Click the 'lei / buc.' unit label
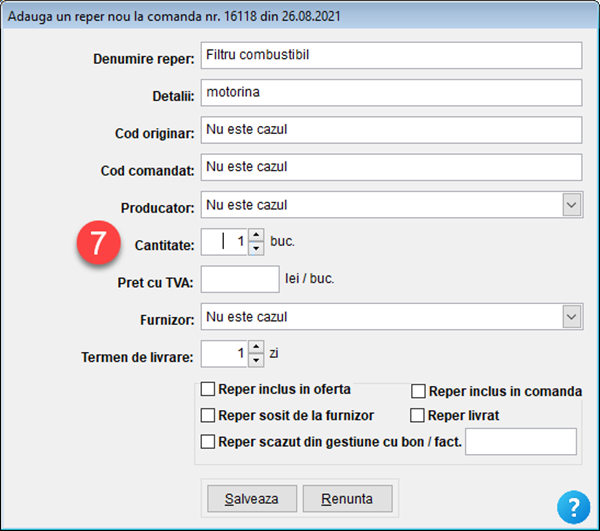Image resolution: width=600 pixels, height=531 pixels. (x=310, y=279)
